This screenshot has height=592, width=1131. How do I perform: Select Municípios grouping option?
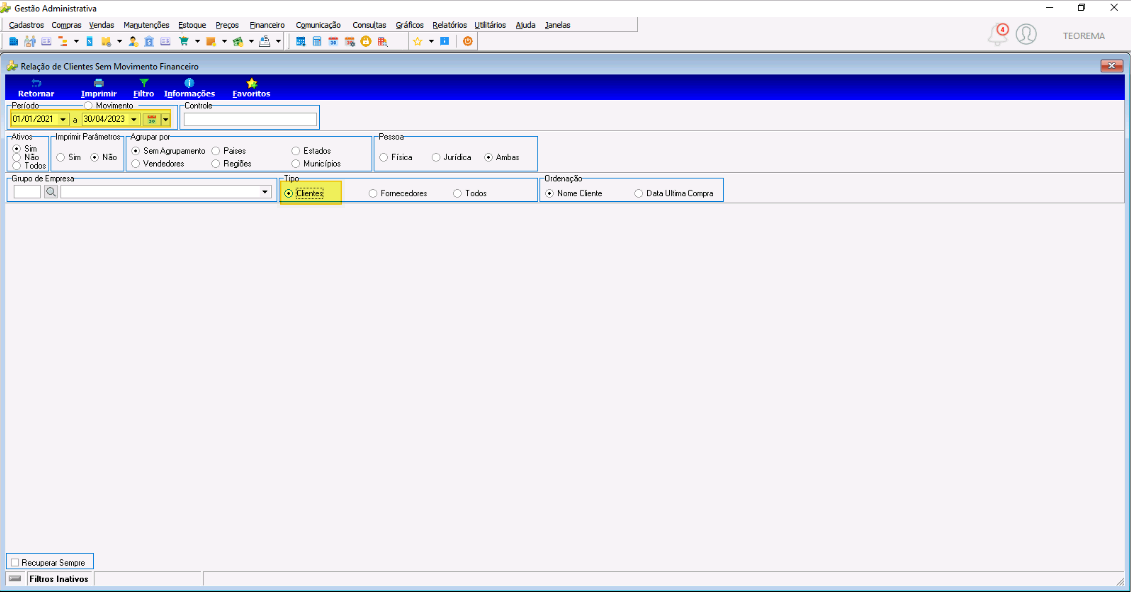click(x=296, y=164)
